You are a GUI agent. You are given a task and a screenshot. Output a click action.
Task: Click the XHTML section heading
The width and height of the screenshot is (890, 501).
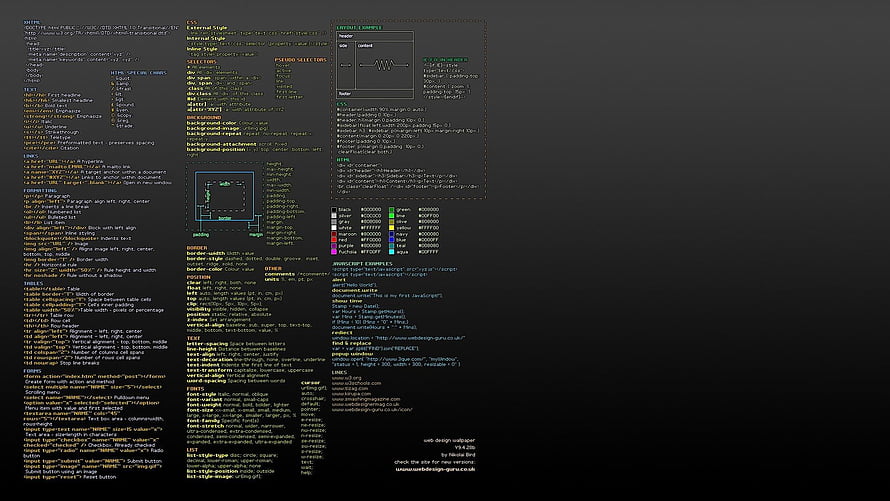[x=32, y=22]
